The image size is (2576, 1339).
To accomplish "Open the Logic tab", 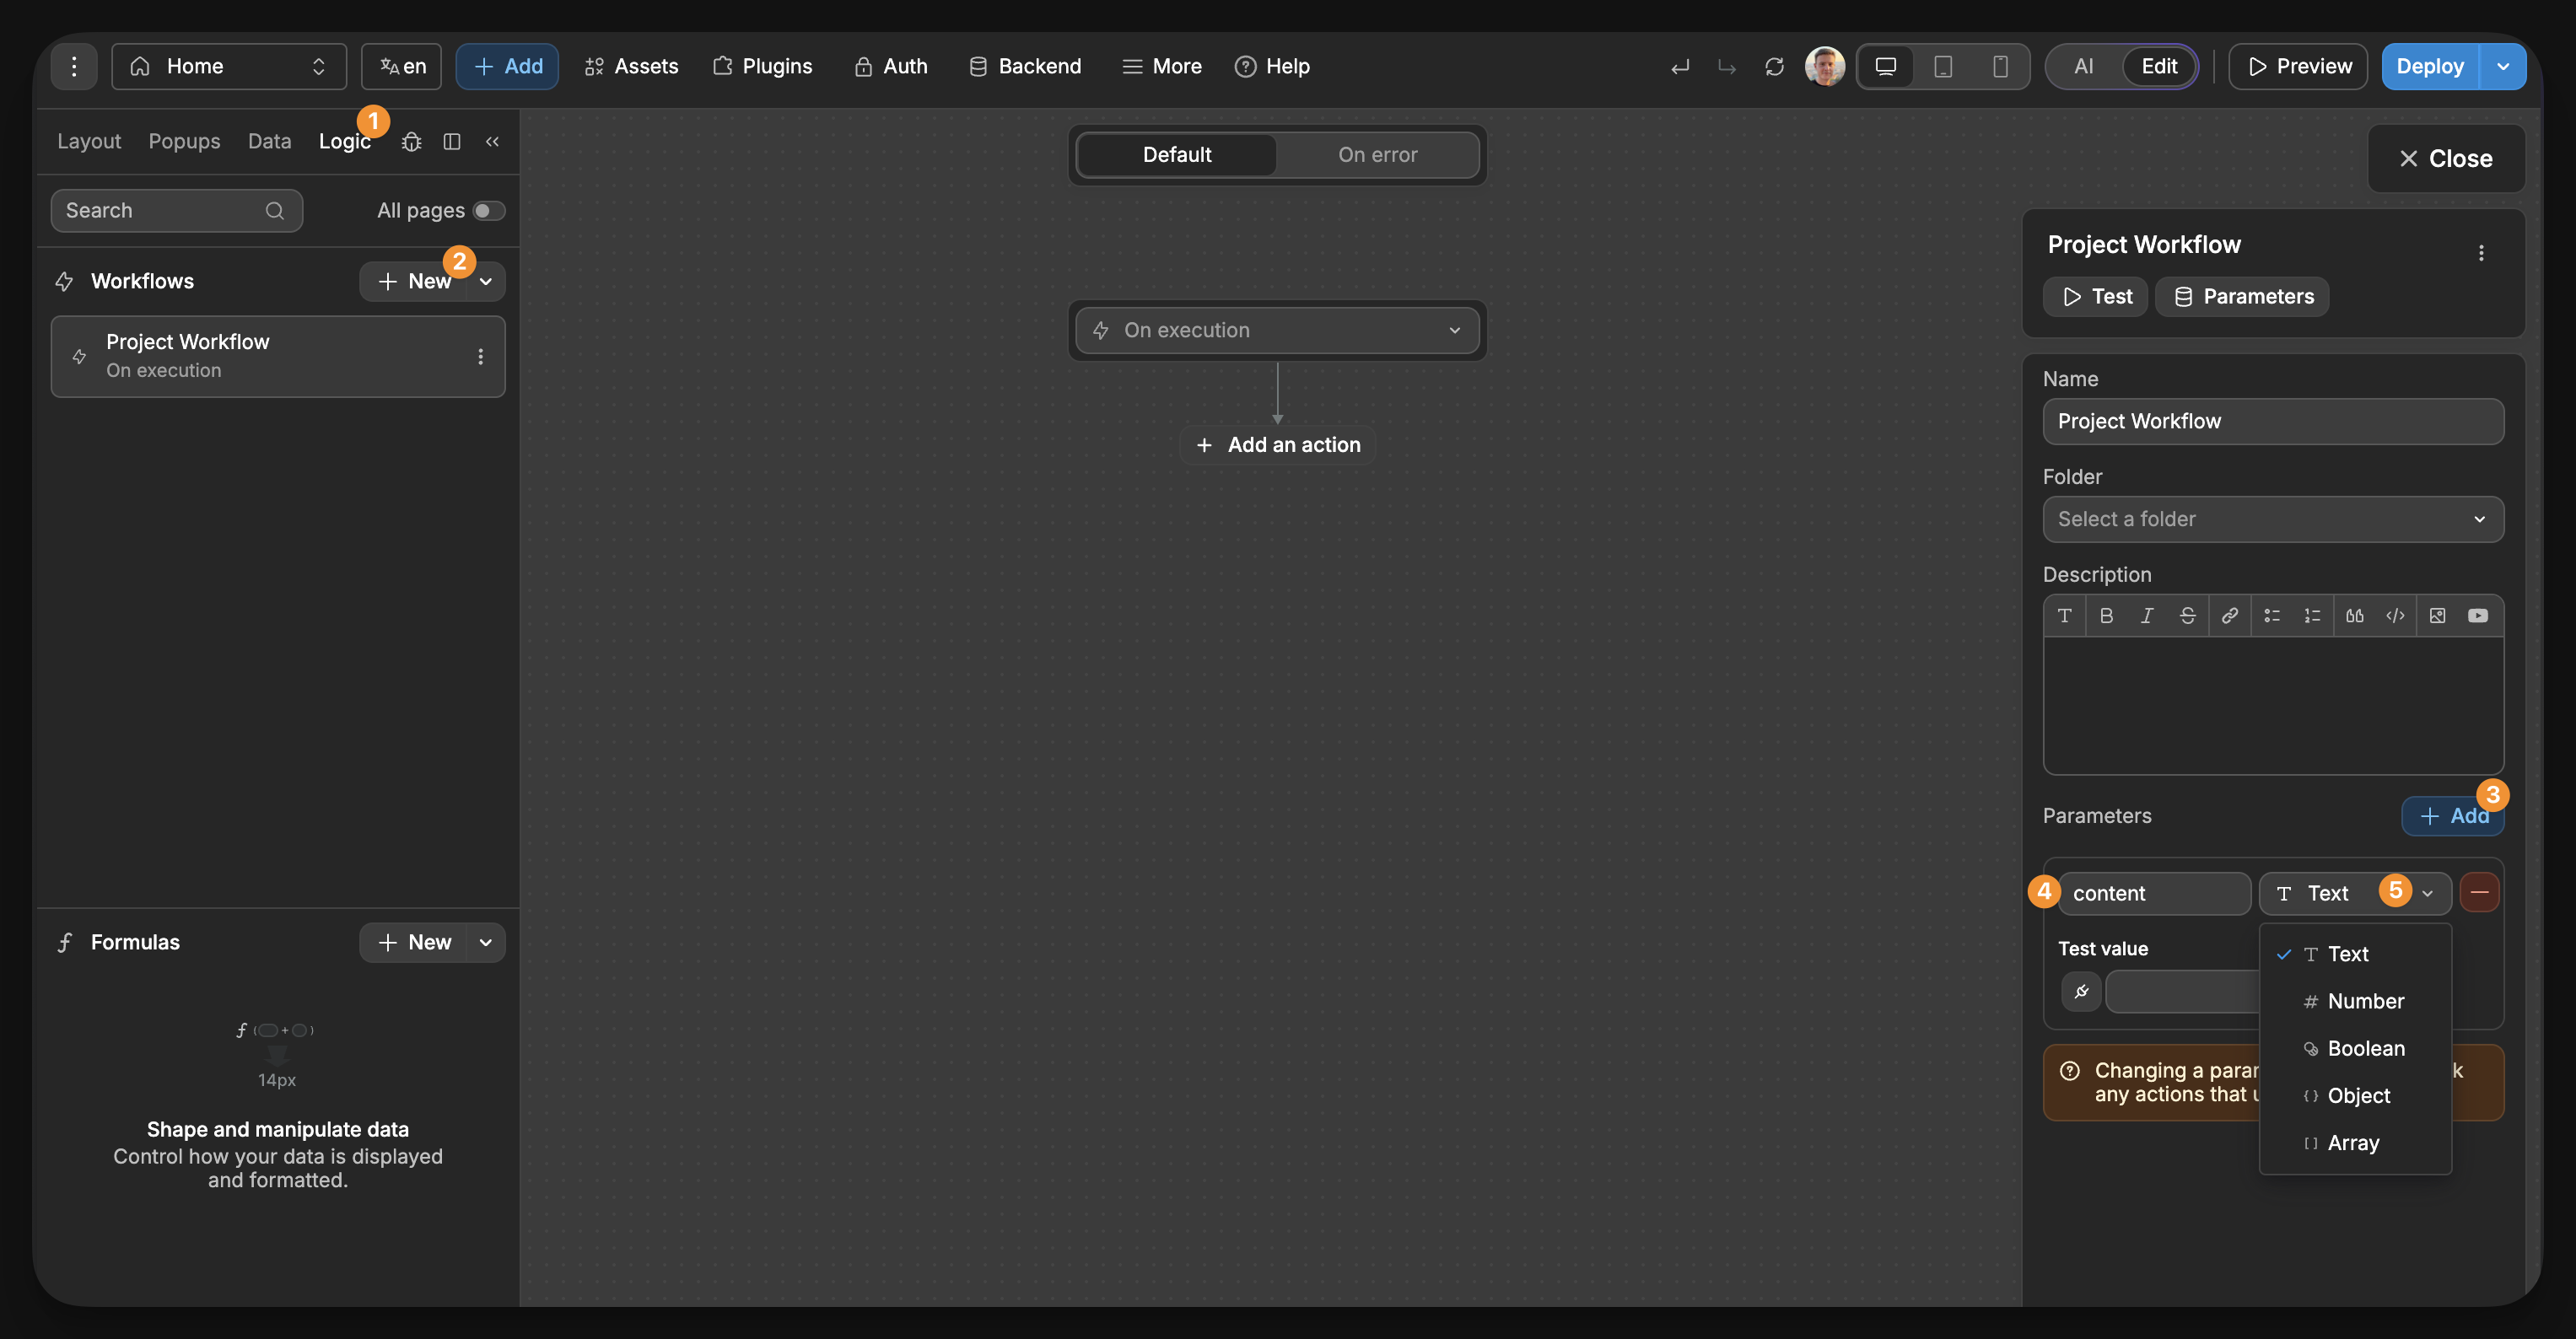I will pyautogui.click(x=344, y=141).
